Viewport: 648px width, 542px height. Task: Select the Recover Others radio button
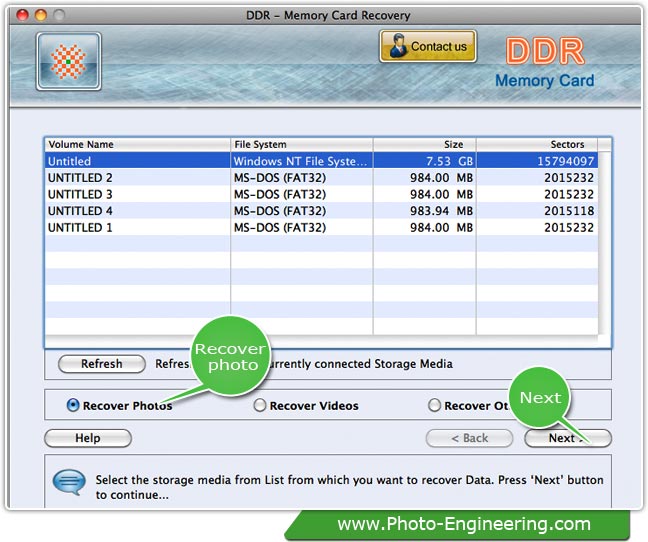click(434, 405)
